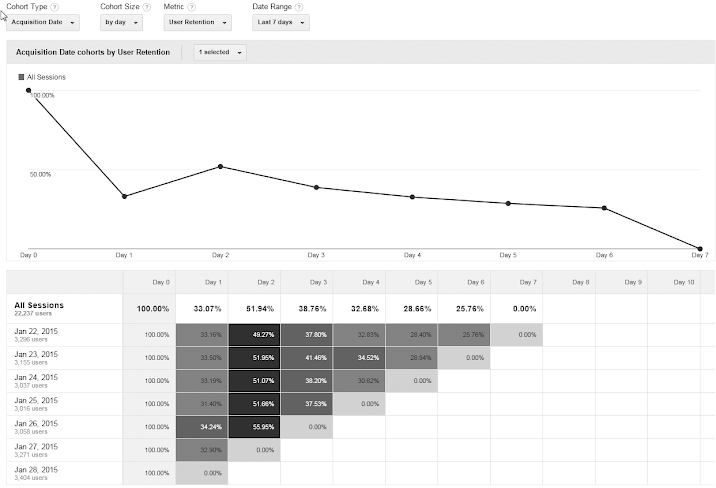Click the All Sessions legend square
This screenshot has height=488, width=716.
[x=21, y=77]
